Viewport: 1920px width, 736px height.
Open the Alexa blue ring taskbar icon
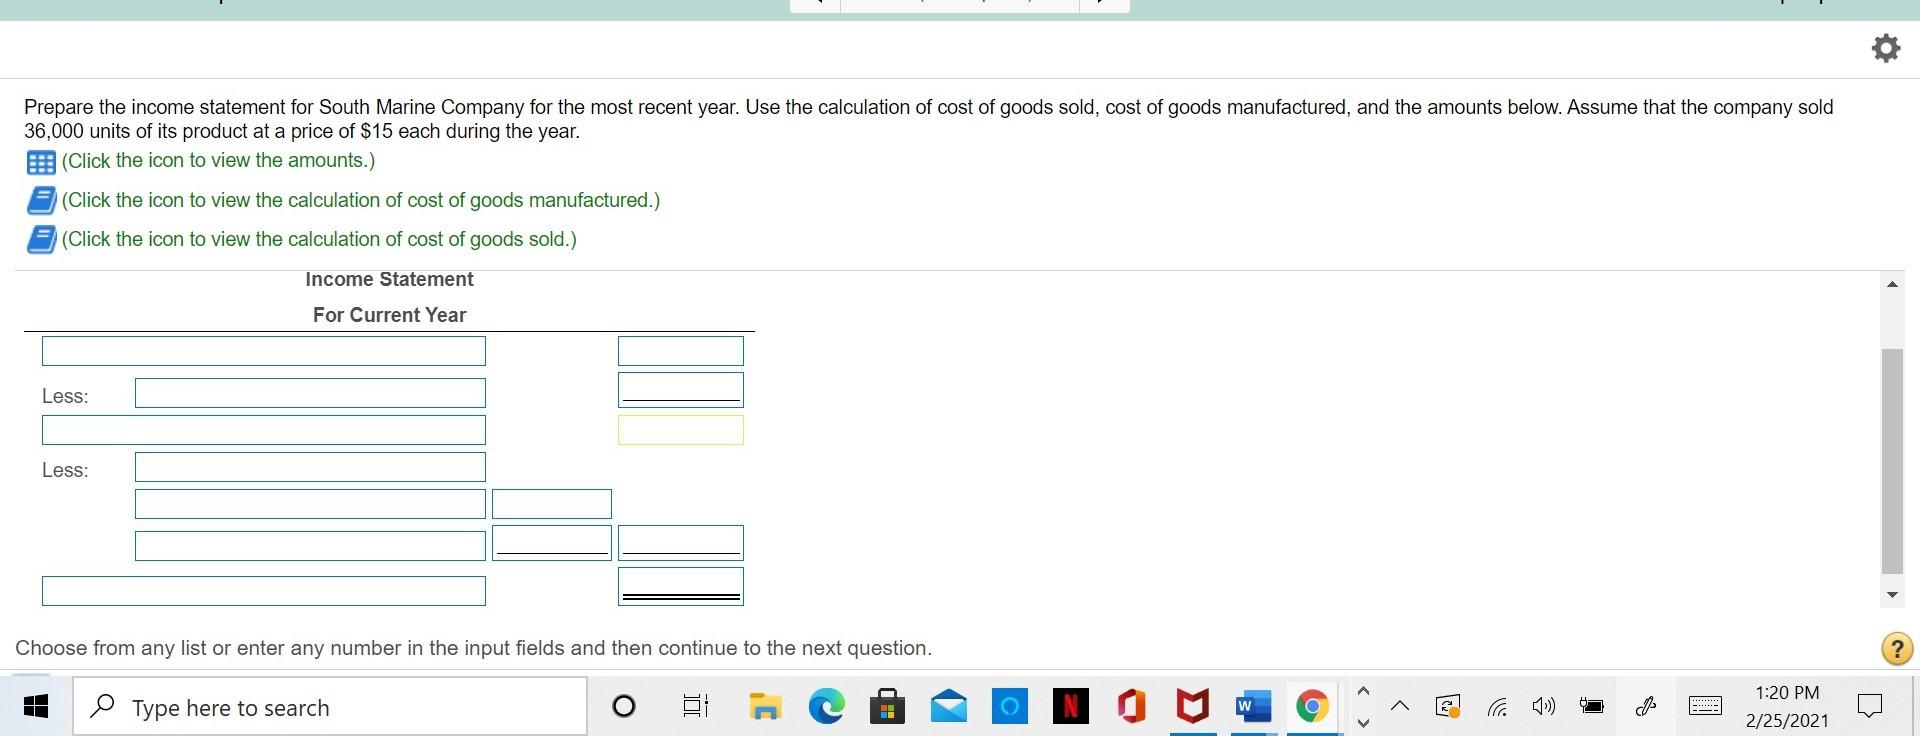[x=1009, y=707]
